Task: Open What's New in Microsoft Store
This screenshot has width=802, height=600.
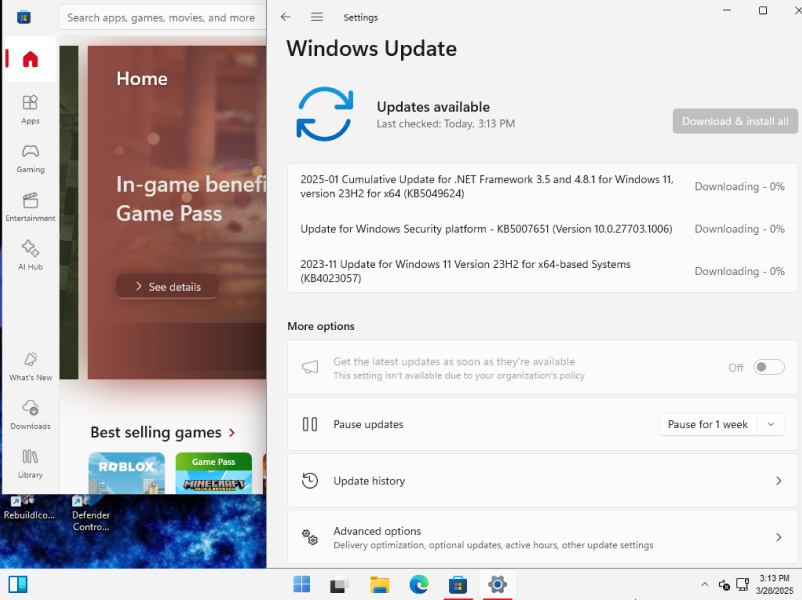Action: point(30,366)
